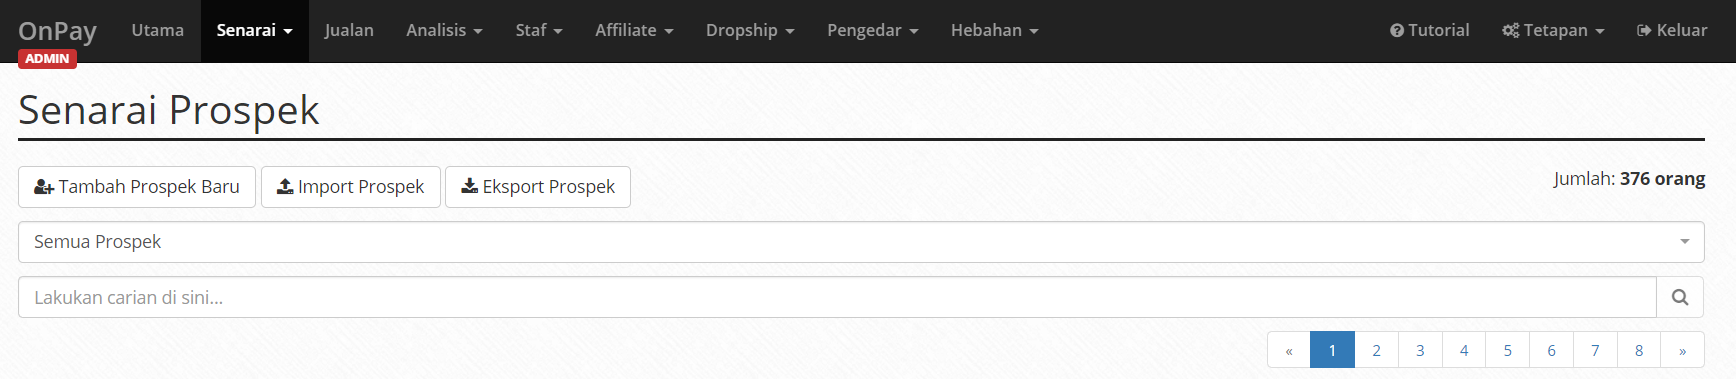
Task: Click the add-user icon in Tambah Prospek Baru
Action: 44,187
